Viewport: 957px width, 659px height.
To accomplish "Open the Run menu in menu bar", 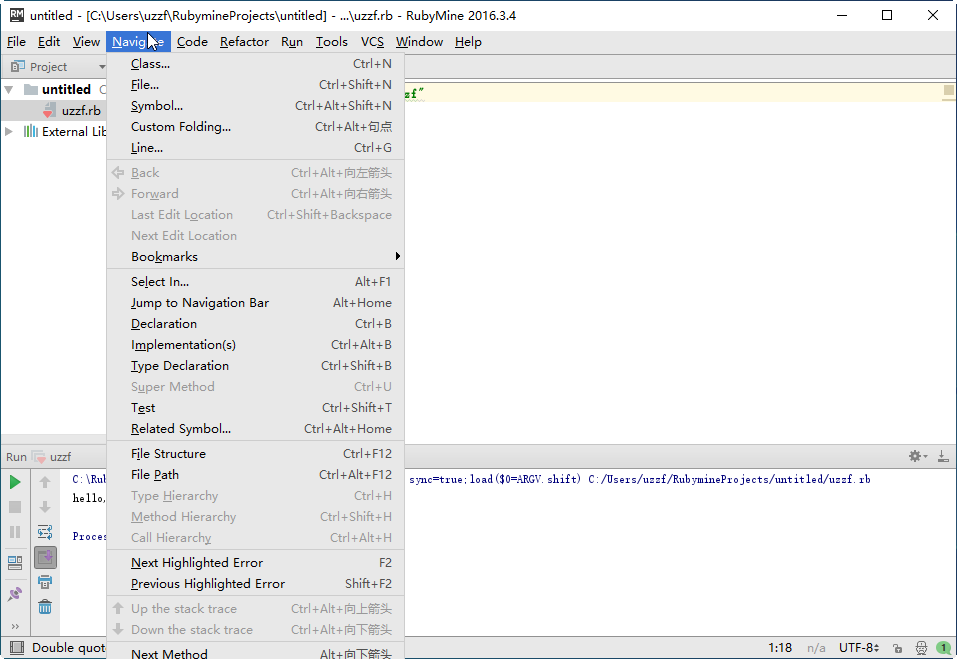I will coord(292,41).
